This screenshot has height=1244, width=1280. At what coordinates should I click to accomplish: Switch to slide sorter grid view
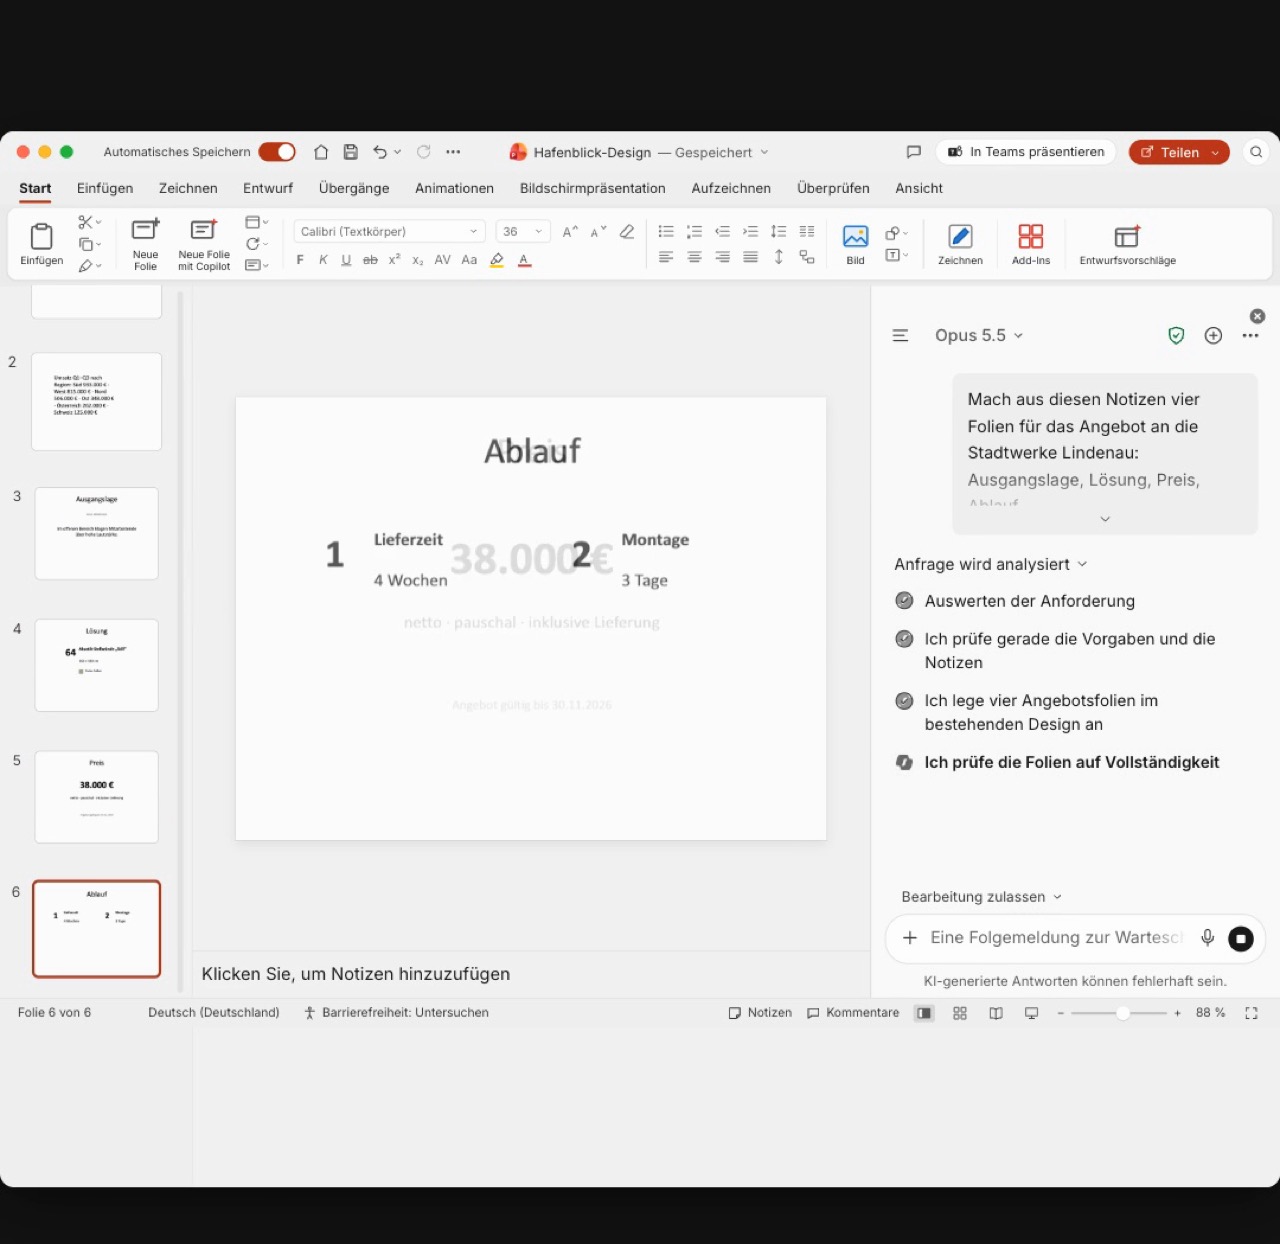[x=960, y=1013]
